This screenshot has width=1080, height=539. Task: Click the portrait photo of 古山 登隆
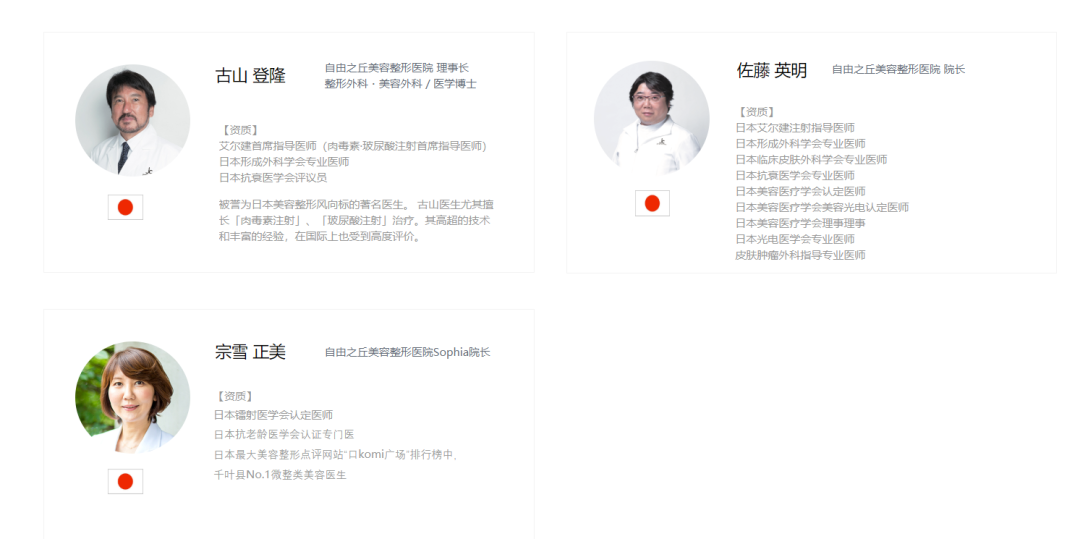133,122
